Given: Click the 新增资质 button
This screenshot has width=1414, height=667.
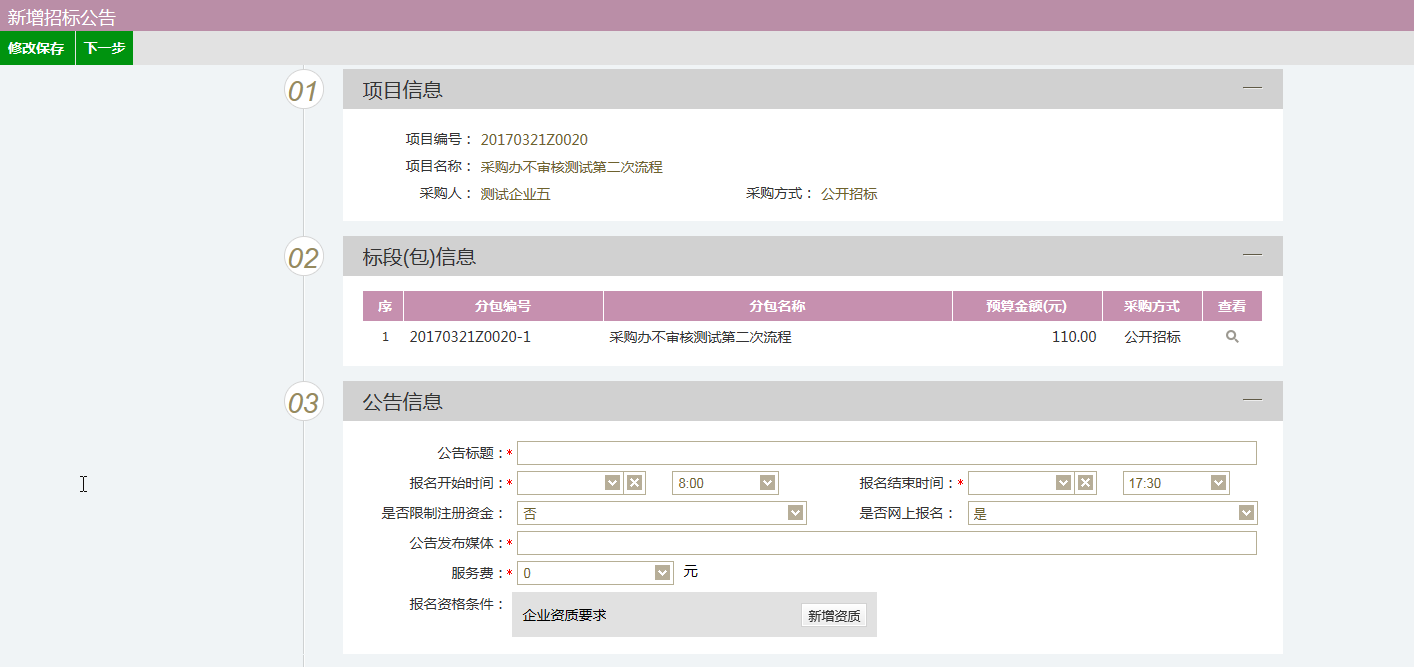Looking at the screenshot, I should [x=833, y=616].
